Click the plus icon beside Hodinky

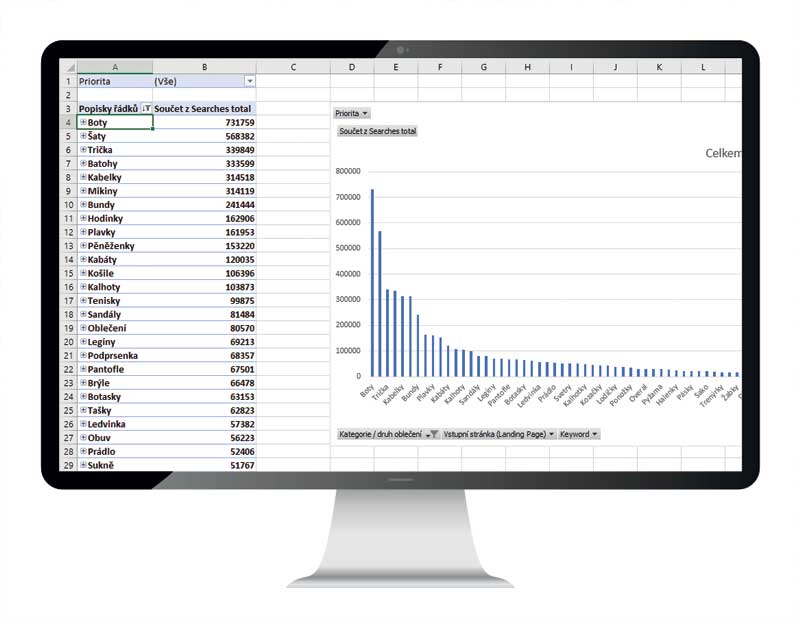83,218
